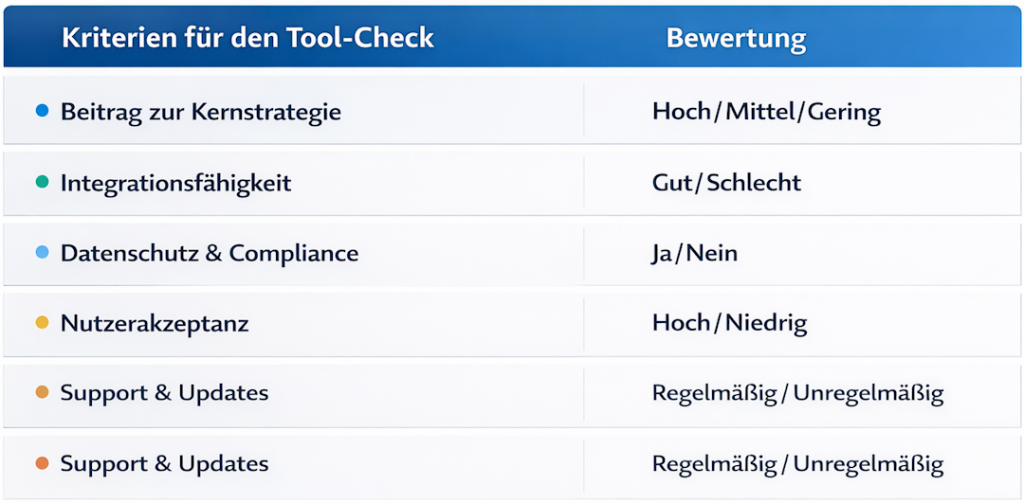Image resolution: width=1024 pixels, height=503 pixels.
Task: Click the bottom-most "Support & Updates" label
Action: 164,464
